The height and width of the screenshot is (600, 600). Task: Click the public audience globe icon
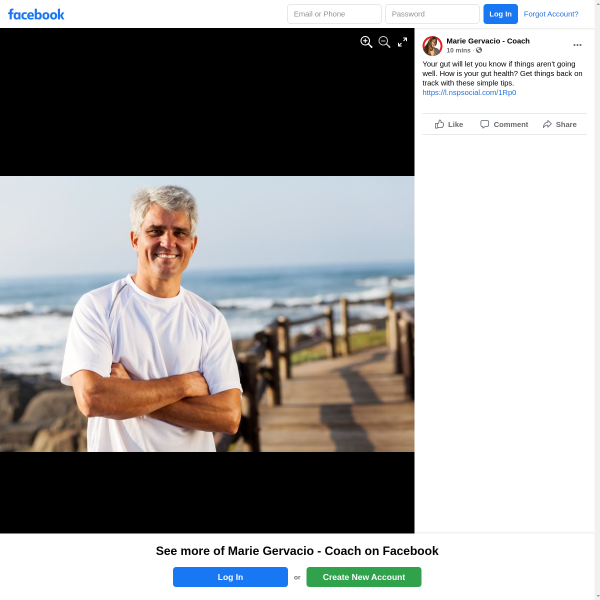[x=479, y=50]
